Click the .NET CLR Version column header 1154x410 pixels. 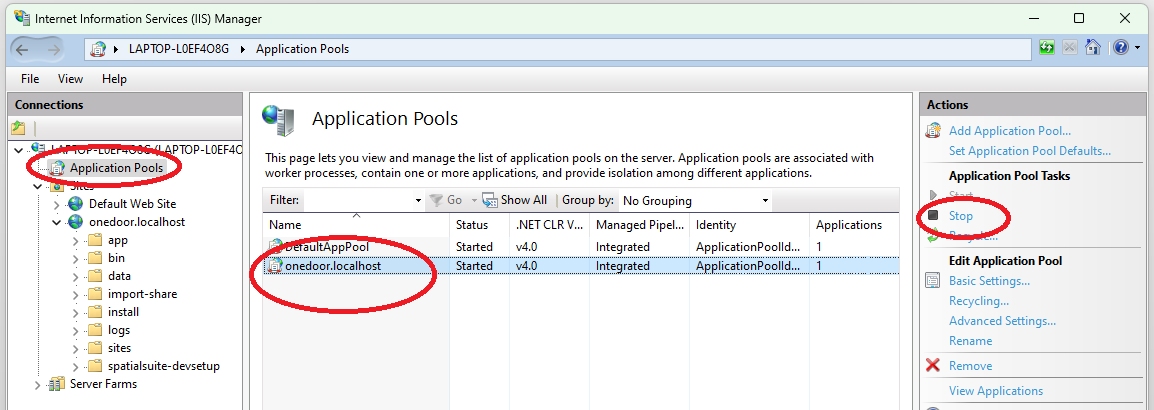[x=550, y=225]
